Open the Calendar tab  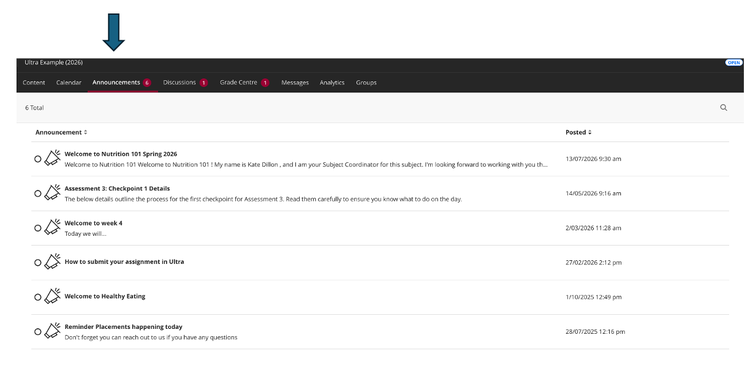[x=69, y=82]
